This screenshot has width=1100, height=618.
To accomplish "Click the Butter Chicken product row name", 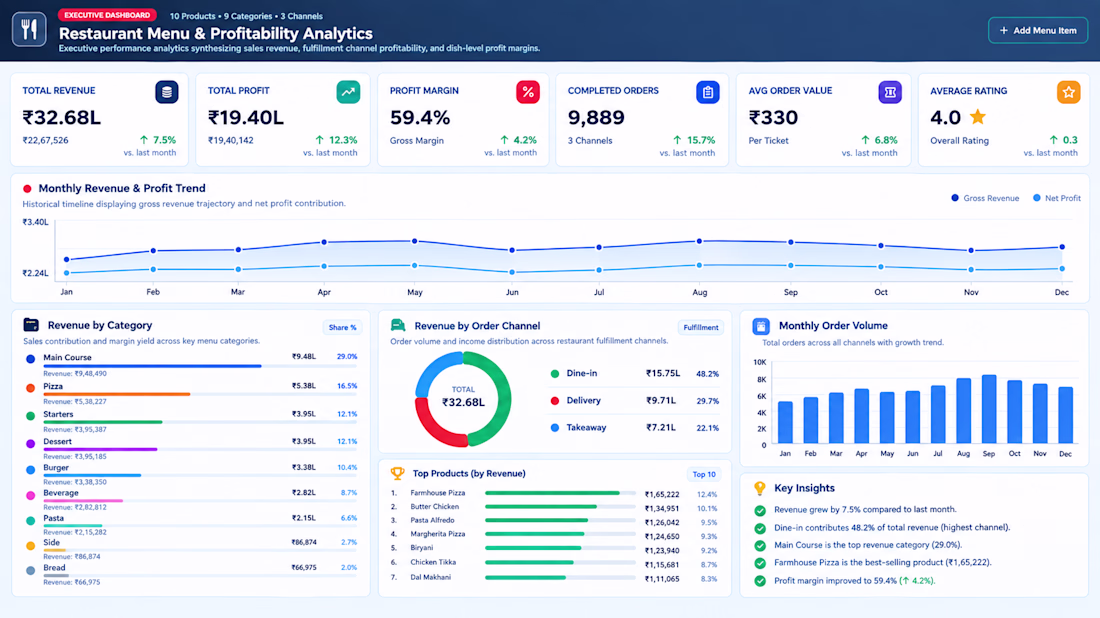I will pyautogui.click(x=435, y=507).
